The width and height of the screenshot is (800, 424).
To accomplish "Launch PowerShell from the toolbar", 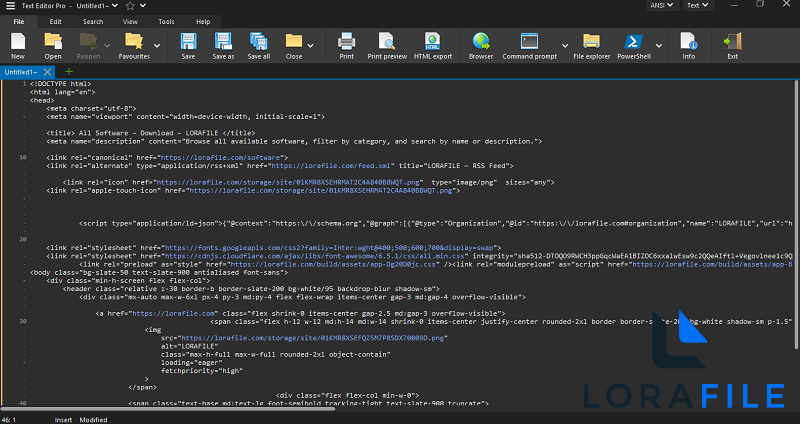I will click(x=634, y=41).
